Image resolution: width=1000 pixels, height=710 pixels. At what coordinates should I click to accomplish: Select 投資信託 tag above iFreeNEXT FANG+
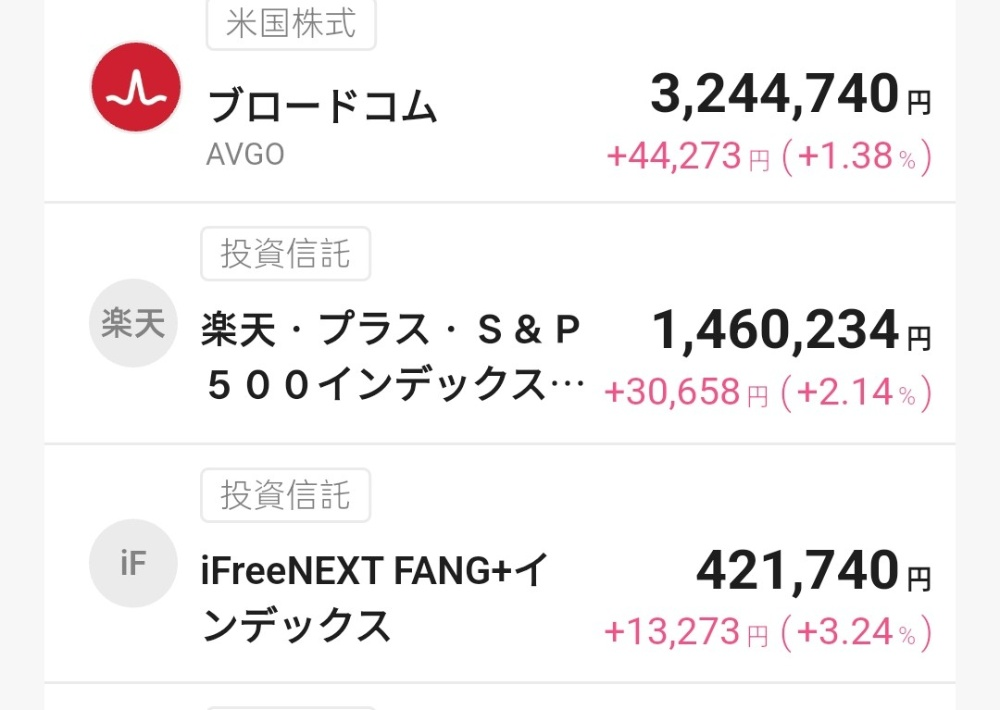286,495
